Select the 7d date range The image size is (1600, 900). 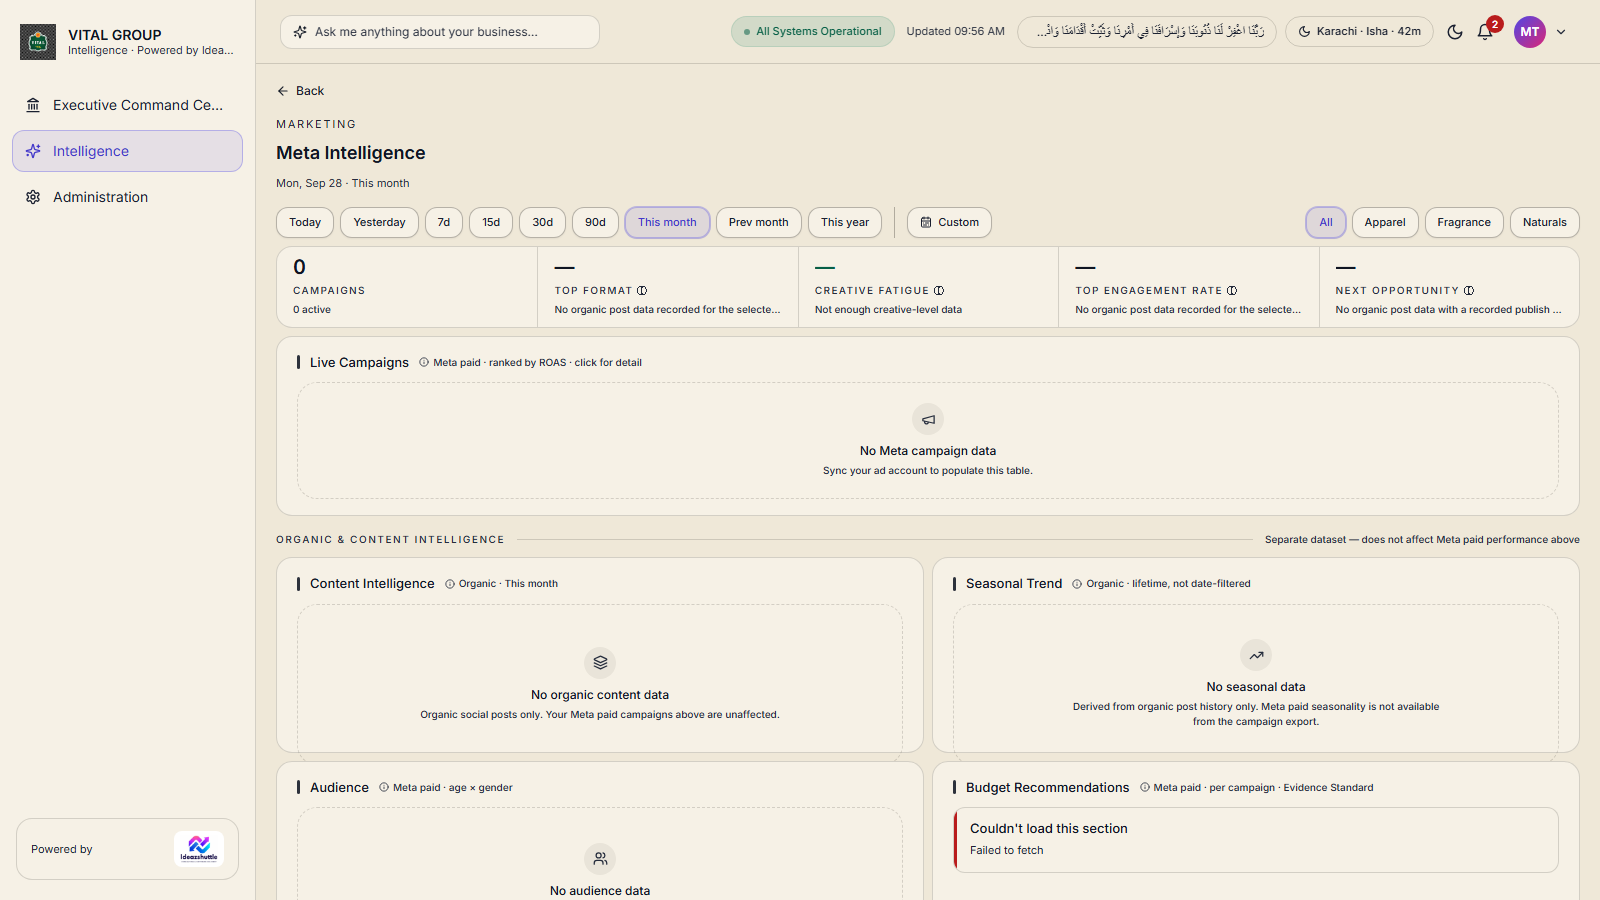click(444, 222)
